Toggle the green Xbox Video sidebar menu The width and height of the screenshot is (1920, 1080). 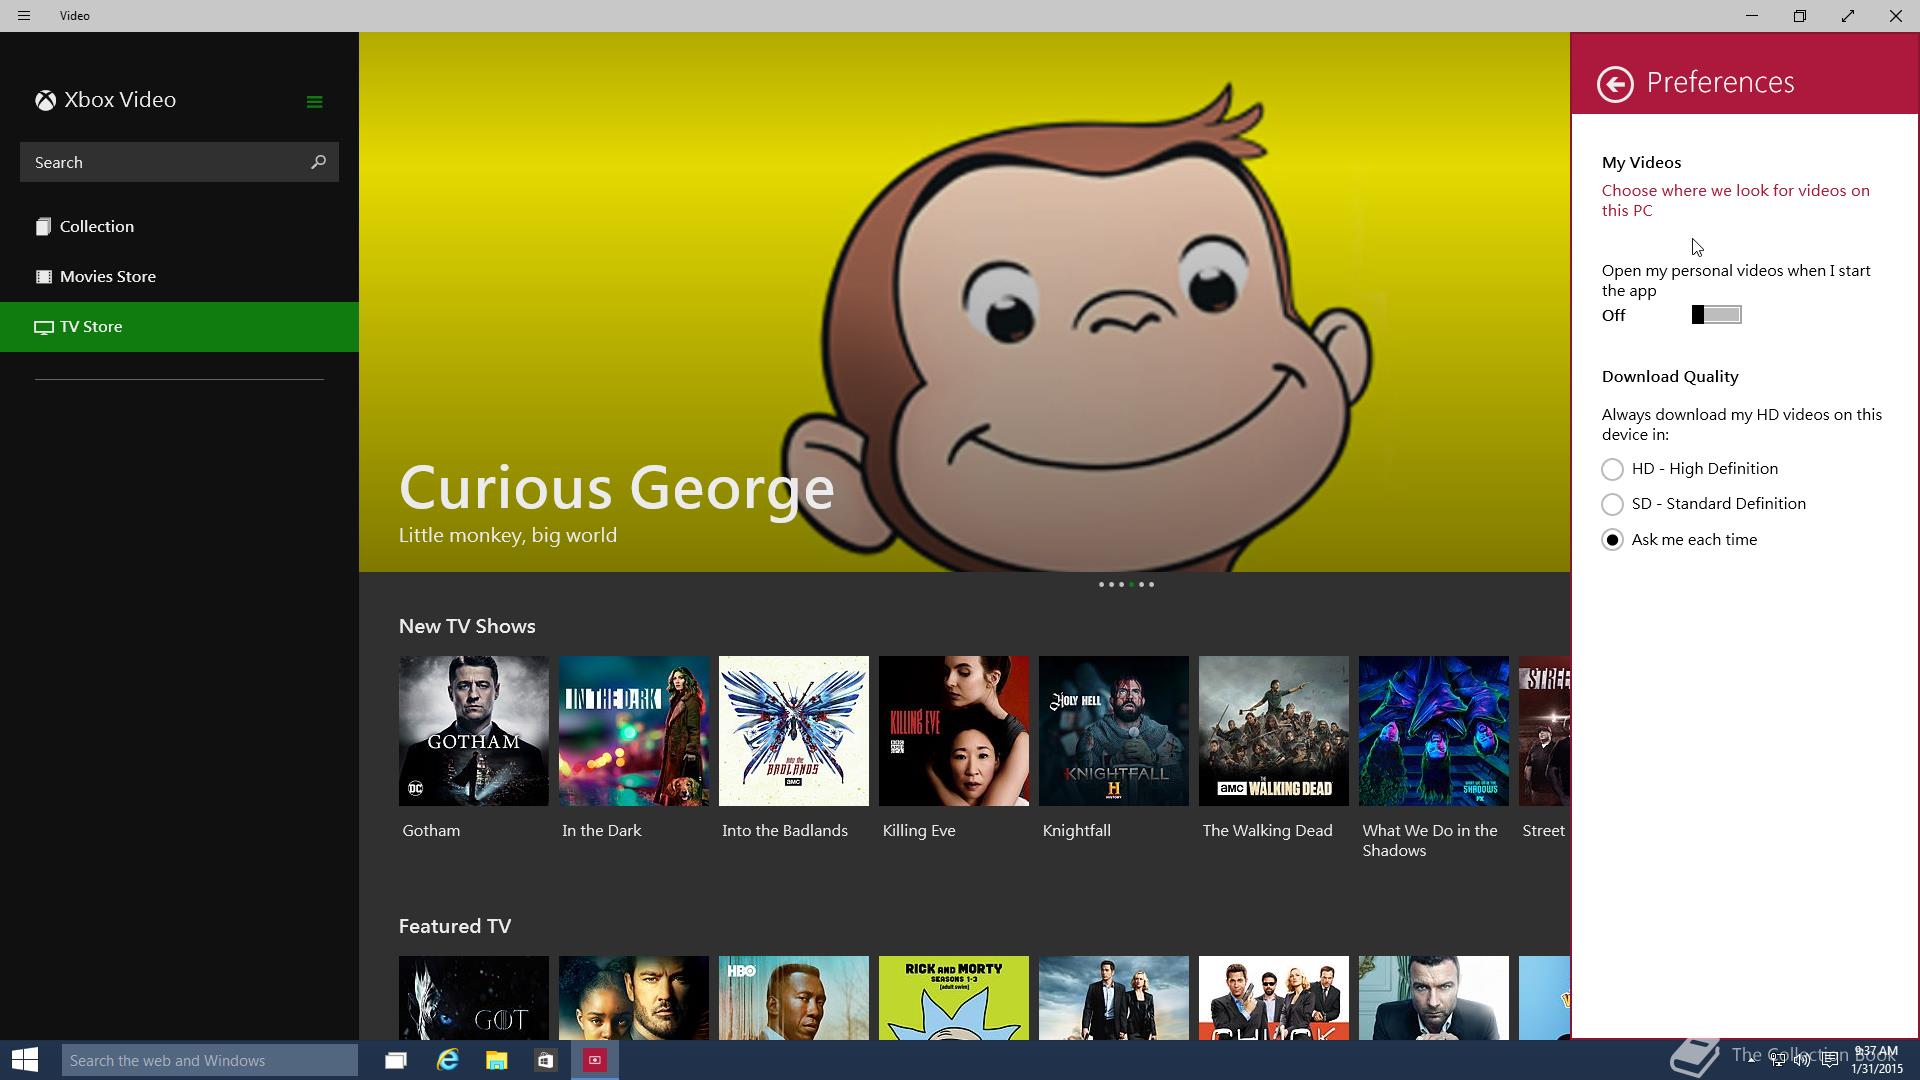[x=314, y=102]
